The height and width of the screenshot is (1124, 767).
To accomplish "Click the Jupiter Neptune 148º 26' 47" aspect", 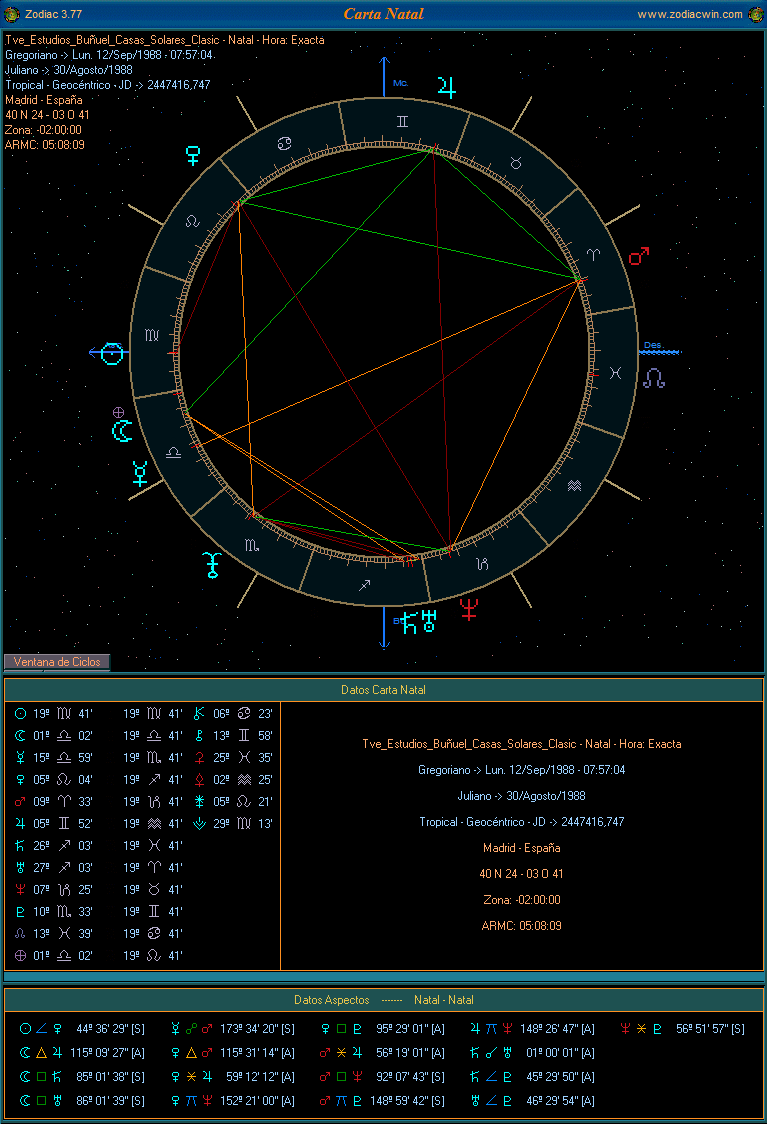I will pyautogui.click(x=532, y=1029).
